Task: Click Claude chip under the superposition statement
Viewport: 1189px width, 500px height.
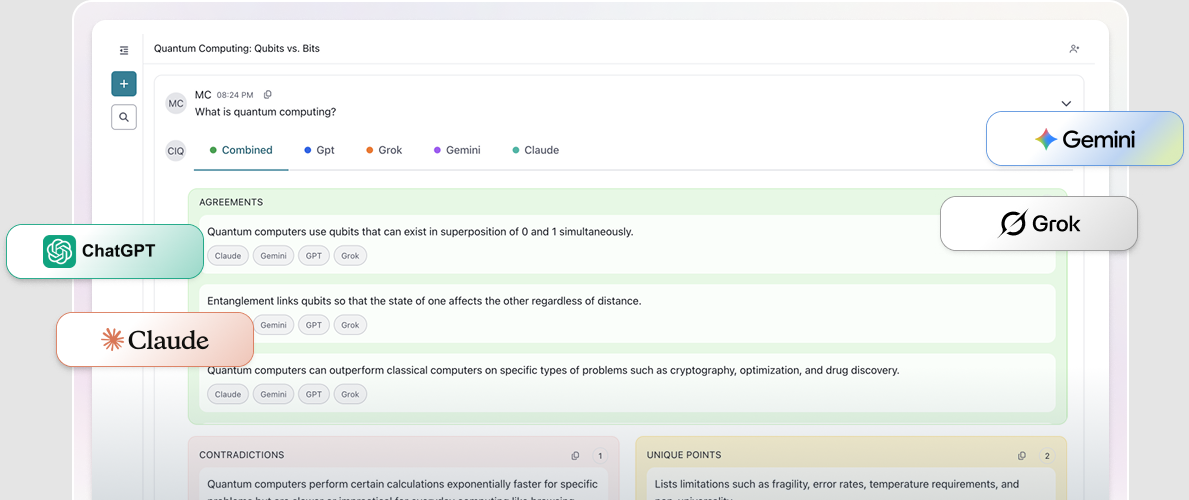Action: coord(227,256)
